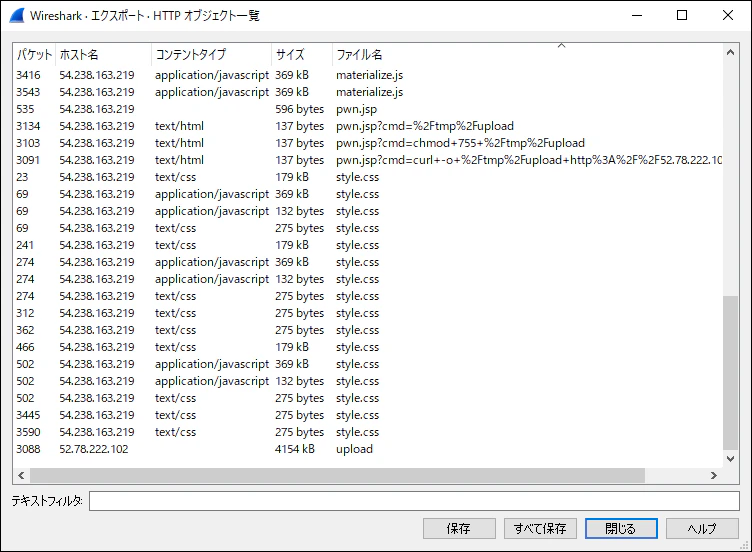The image size is (752, 552).
Task: Sort by パケット column header
Action: click(x=34, y=55)
